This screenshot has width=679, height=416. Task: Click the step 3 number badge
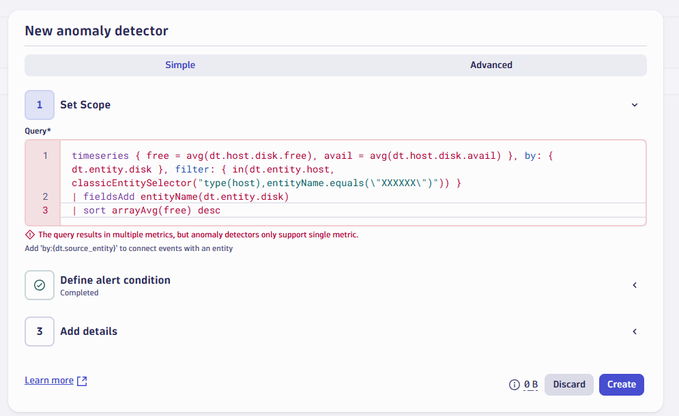coord(39,331)
